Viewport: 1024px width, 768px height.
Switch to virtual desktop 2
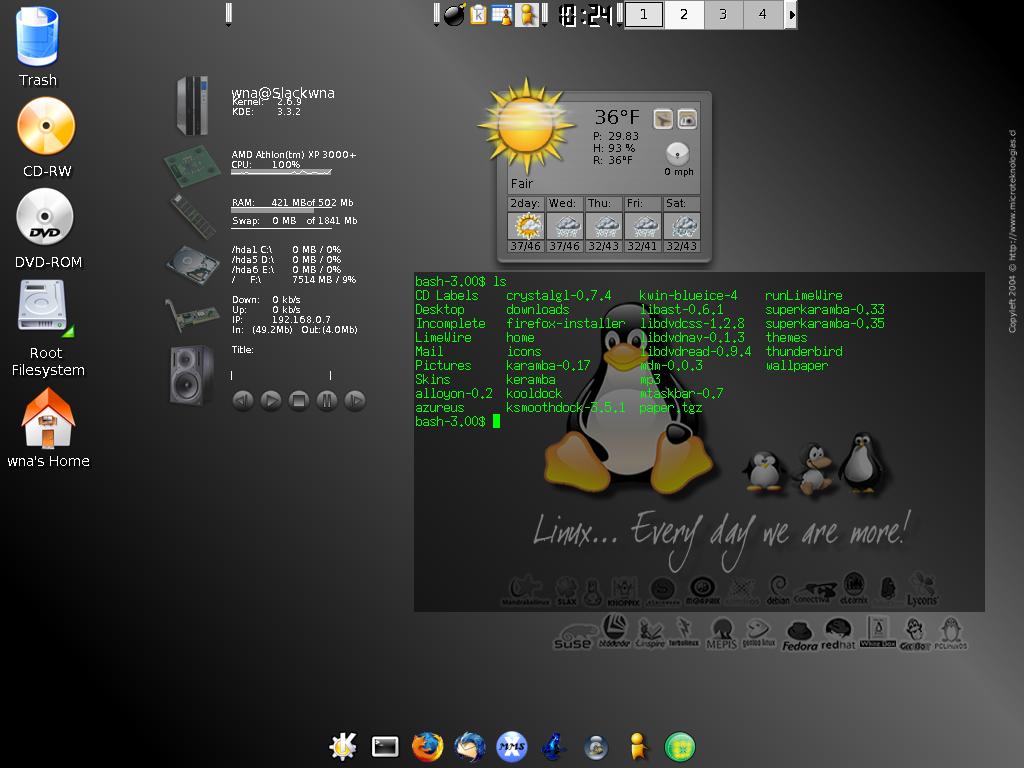pyautogui.click(x=684, y=14)
